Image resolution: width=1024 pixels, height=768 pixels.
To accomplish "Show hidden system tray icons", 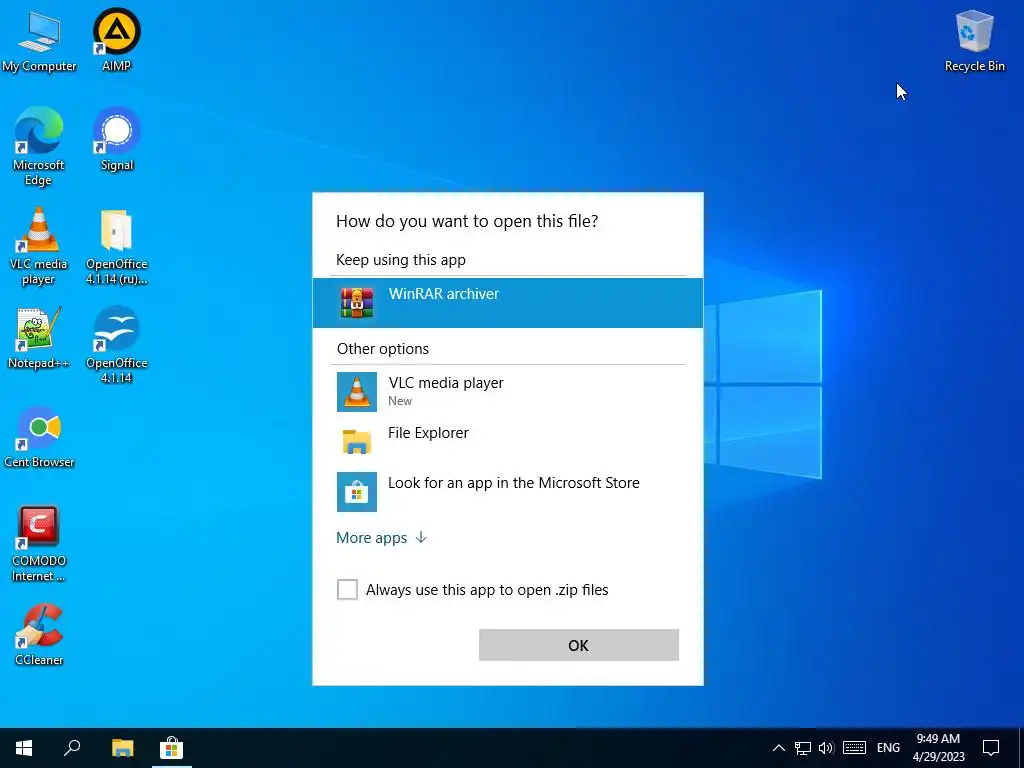I will (x=778, y=748).
